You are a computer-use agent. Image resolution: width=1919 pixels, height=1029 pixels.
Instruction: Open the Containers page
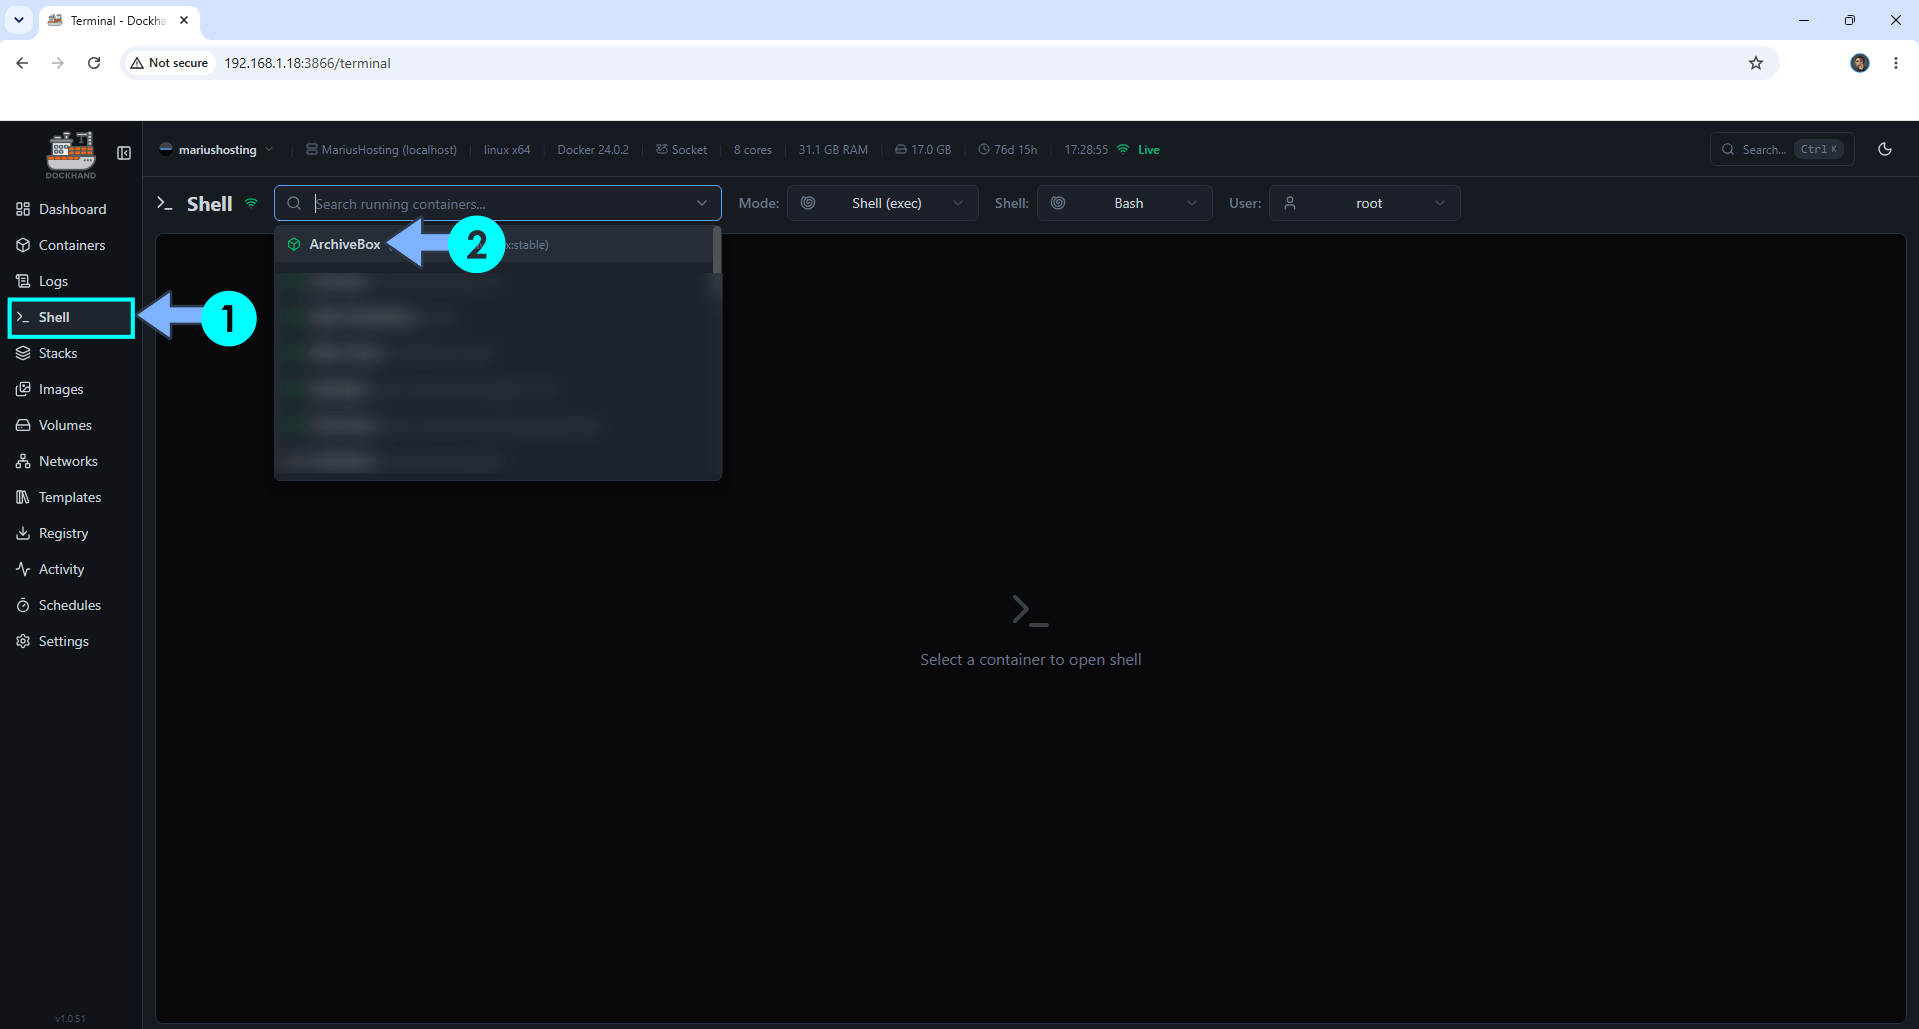tap(72, 245)
